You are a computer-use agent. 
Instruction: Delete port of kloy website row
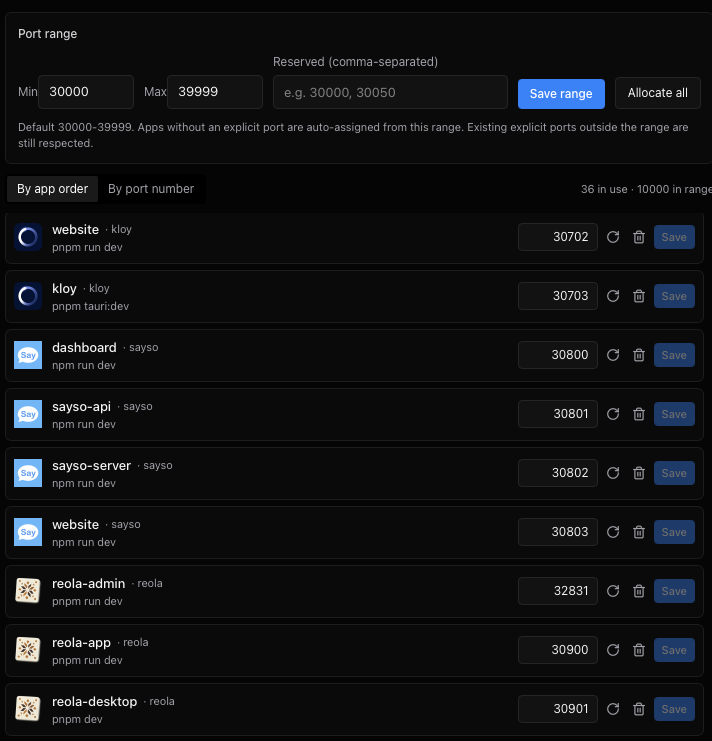pos(639,237)
